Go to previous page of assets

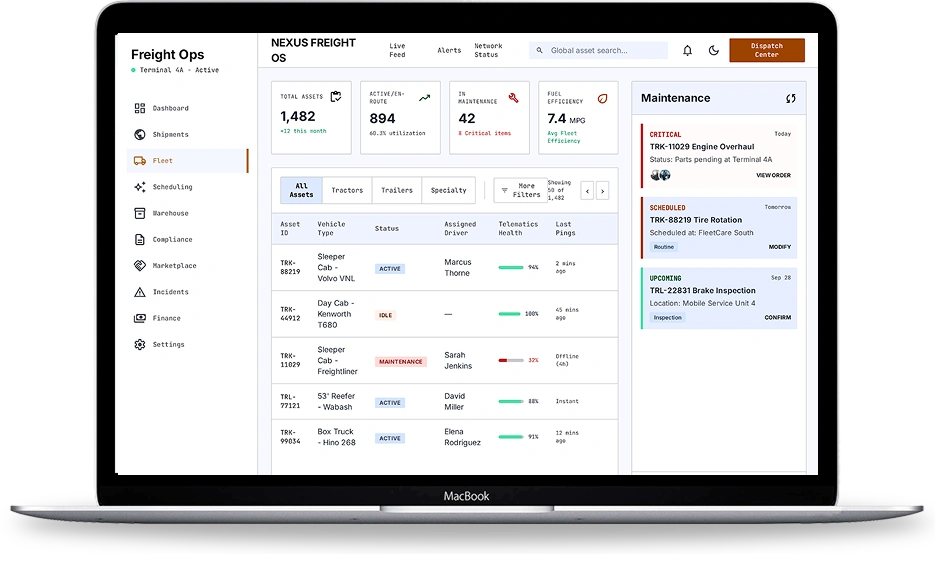pos(587,191)
